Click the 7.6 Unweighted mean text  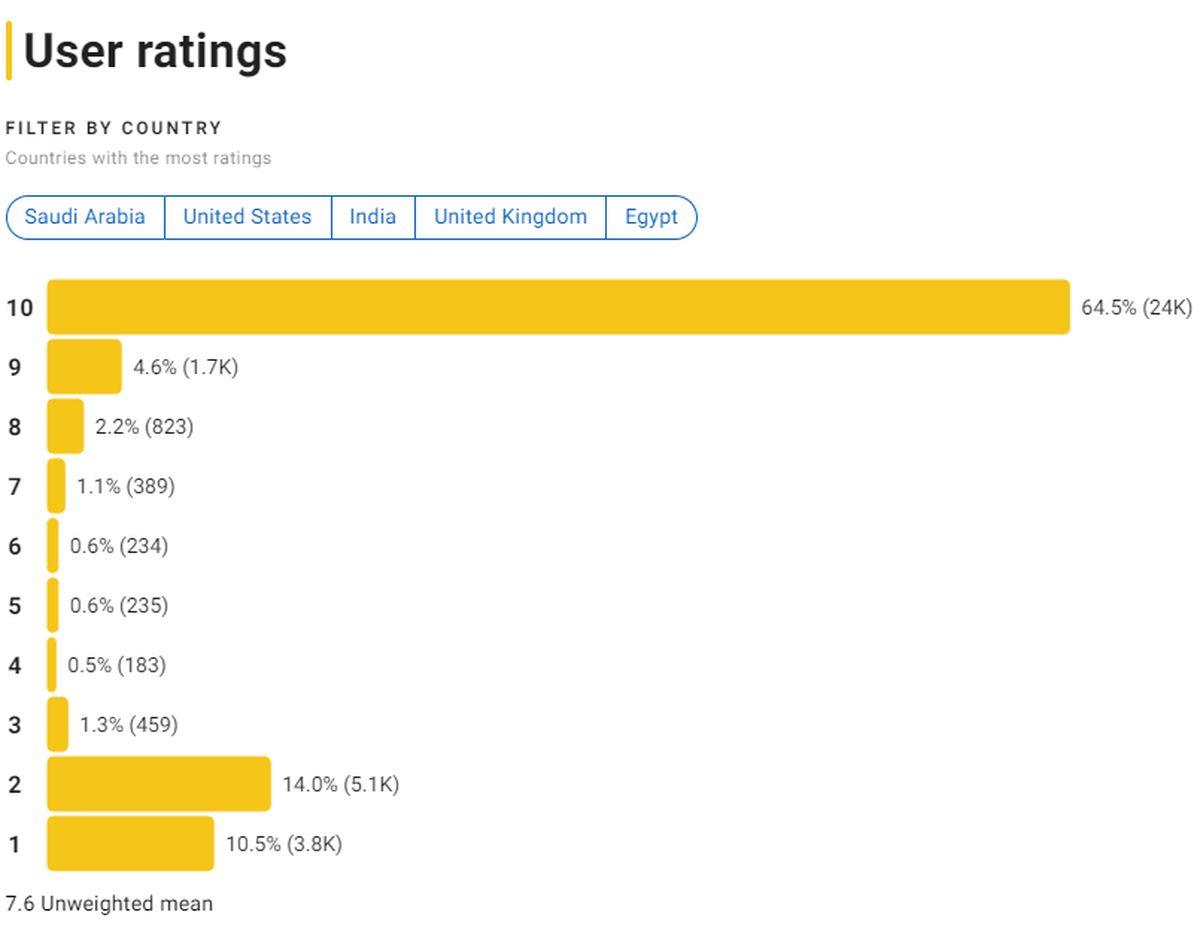109,904
